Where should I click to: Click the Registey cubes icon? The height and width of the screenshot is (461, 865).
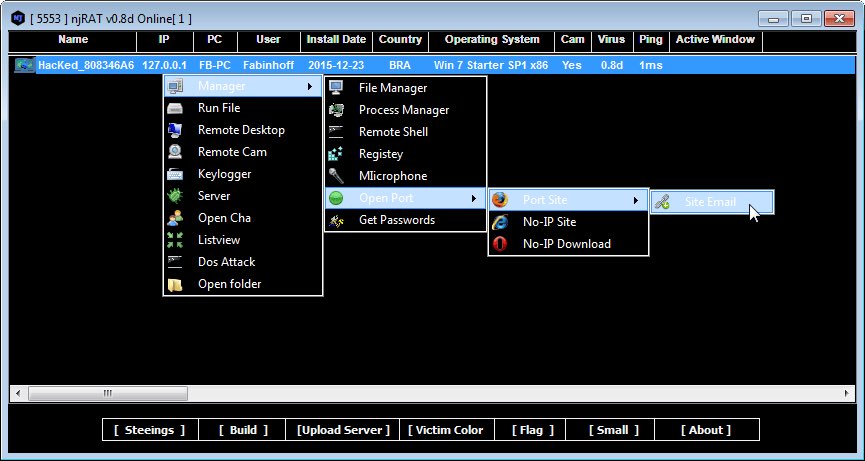coord(336,154)
